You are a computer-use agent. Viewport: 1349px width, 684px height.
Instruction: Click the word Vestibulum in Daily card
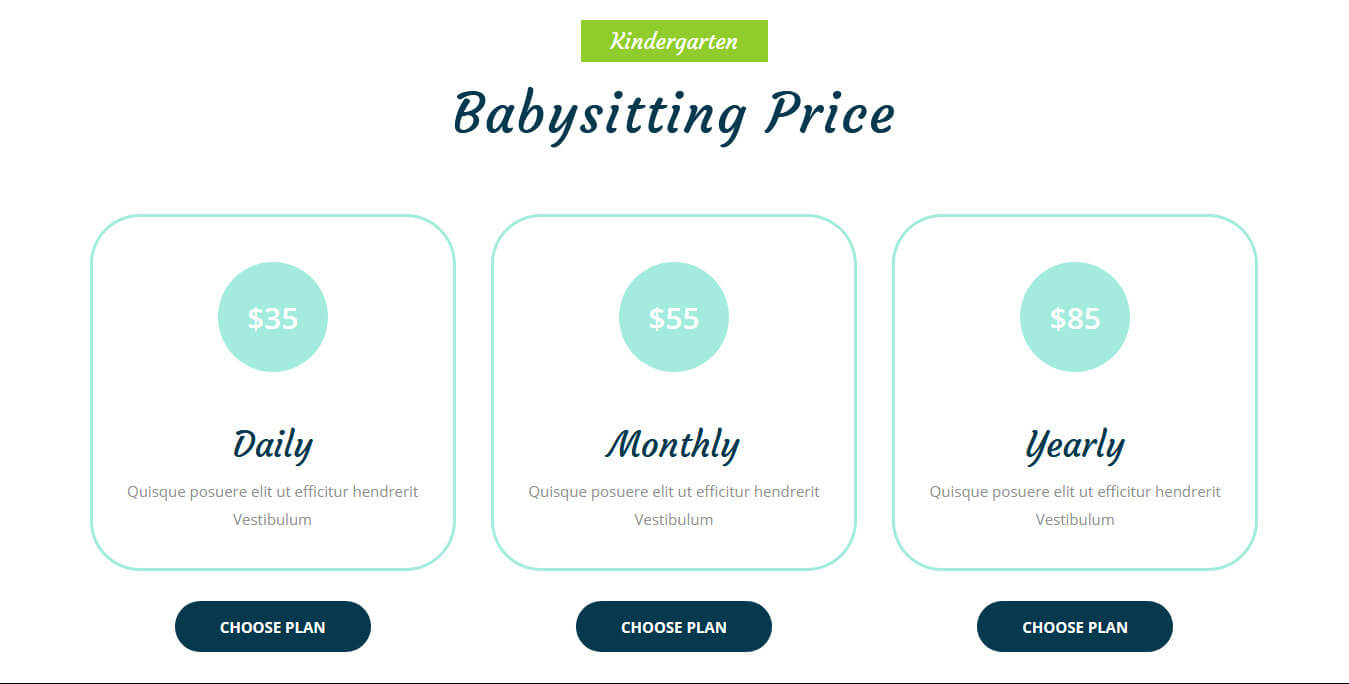273,519
